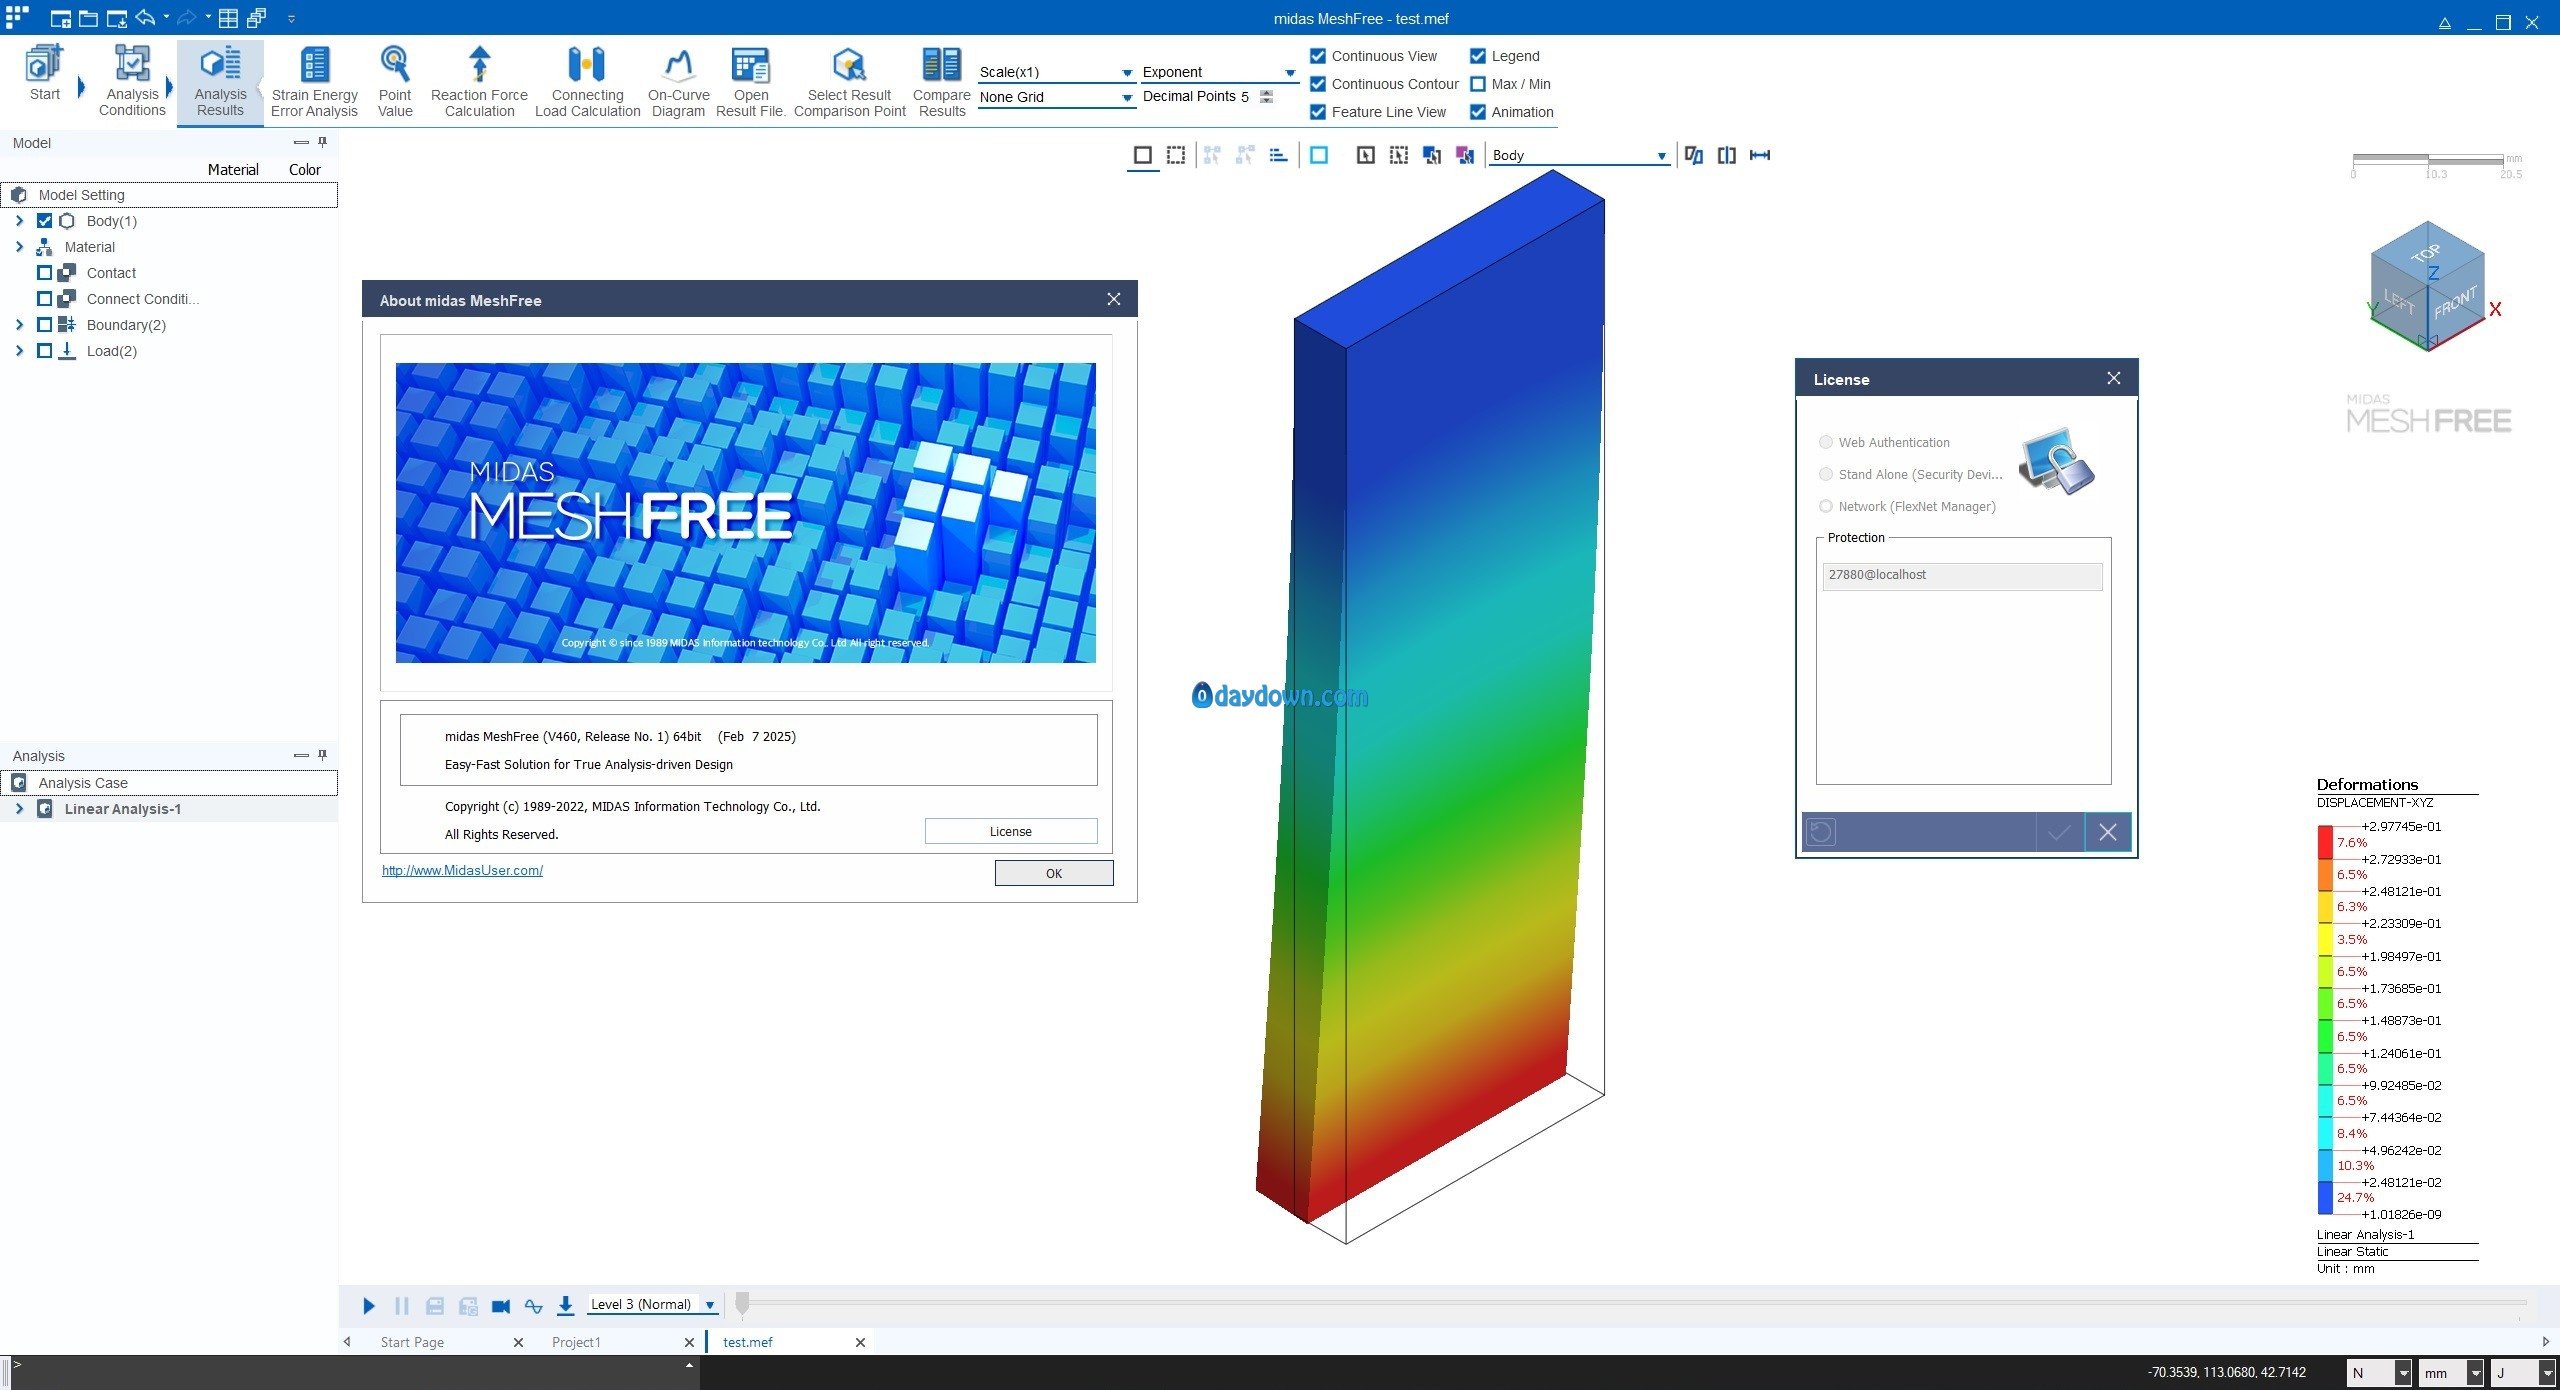Click the blue shapes pick selection icon
The image size is (2560, 1390).
tap(1432, 155)
